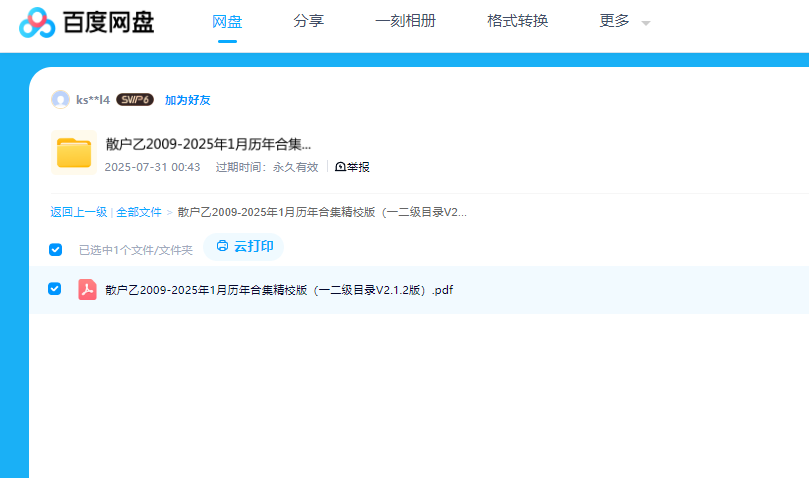809x478 pixels.
Task: Click the printer icon in 云打印
Action: 222,246
